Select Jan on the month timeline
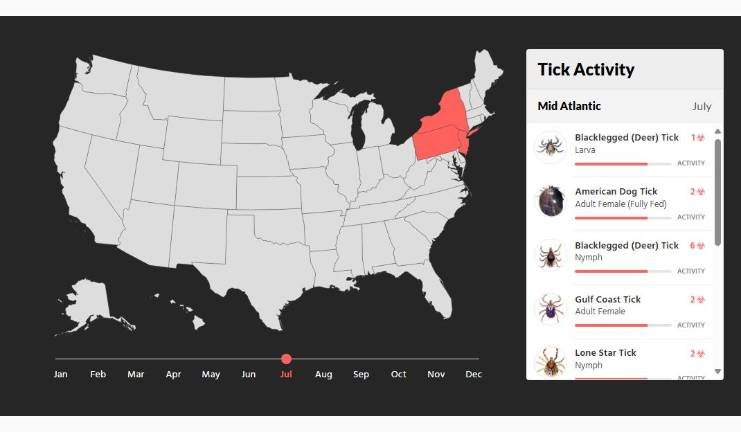The width and height of the screenshot is (741, 432). [x=60, y=374]
